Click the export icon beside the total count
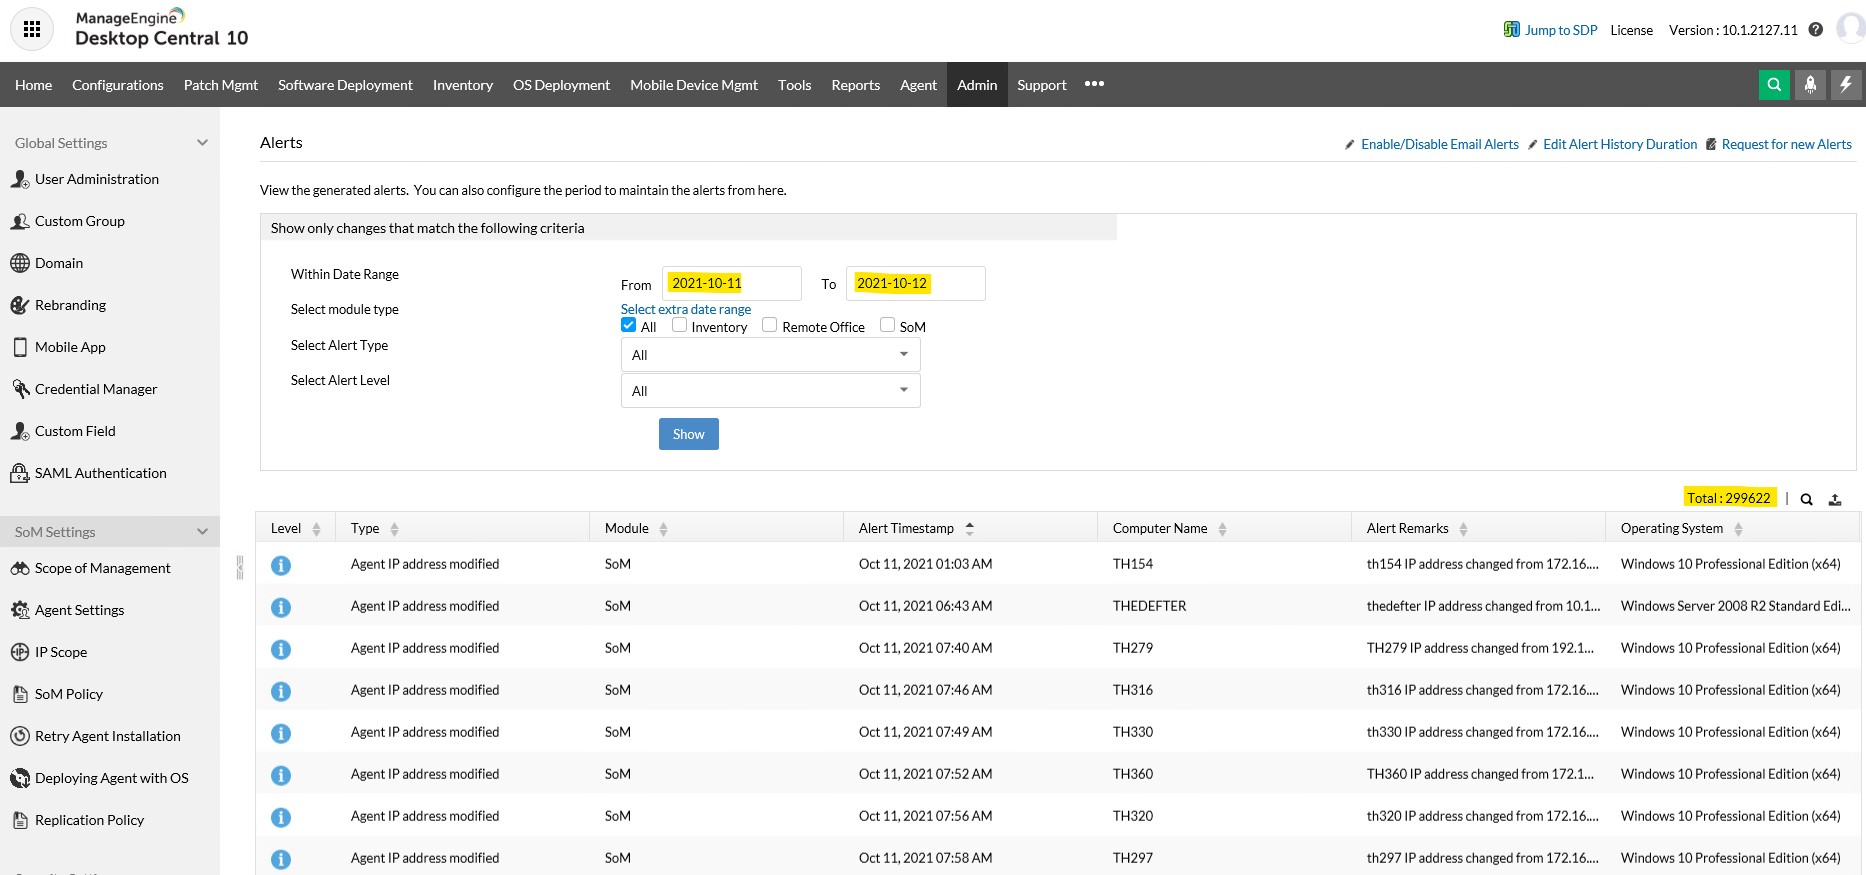This screenshot has width=1866, height=875. coord(1835,499)
